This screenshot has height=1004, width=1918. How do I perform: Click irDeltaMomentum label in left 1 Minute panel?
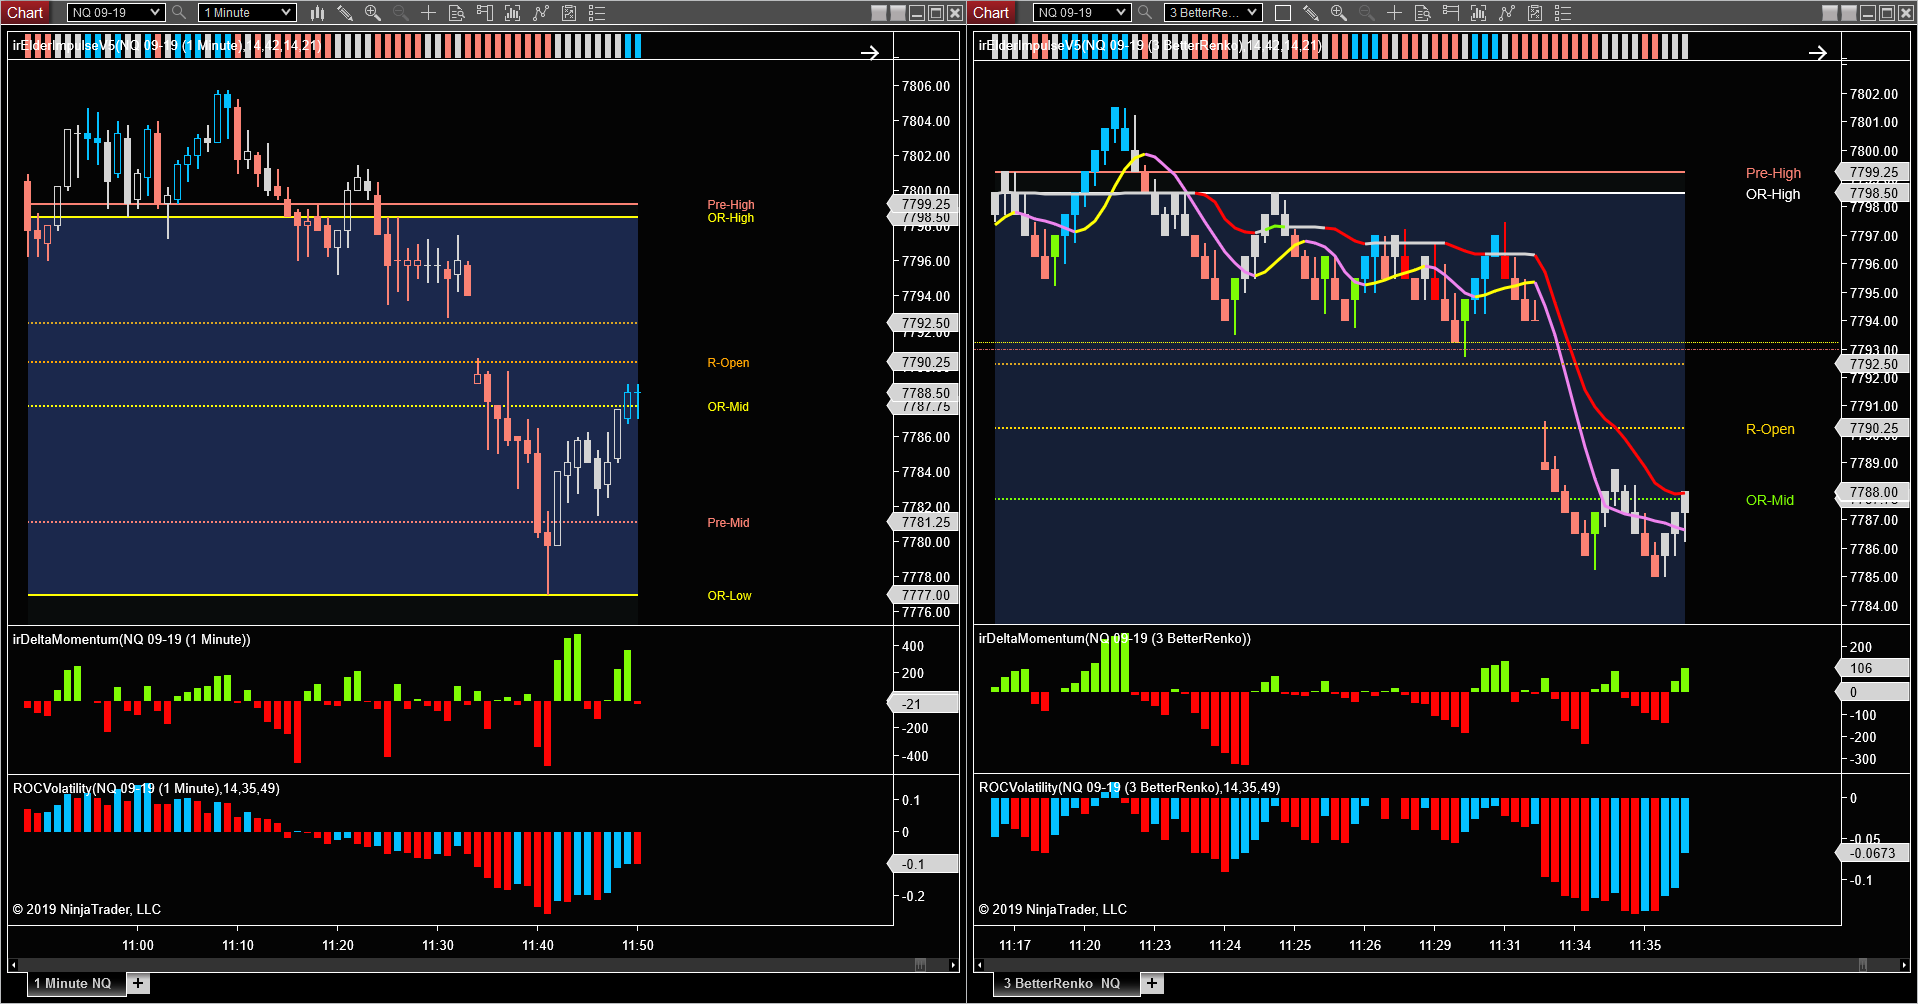131,639
